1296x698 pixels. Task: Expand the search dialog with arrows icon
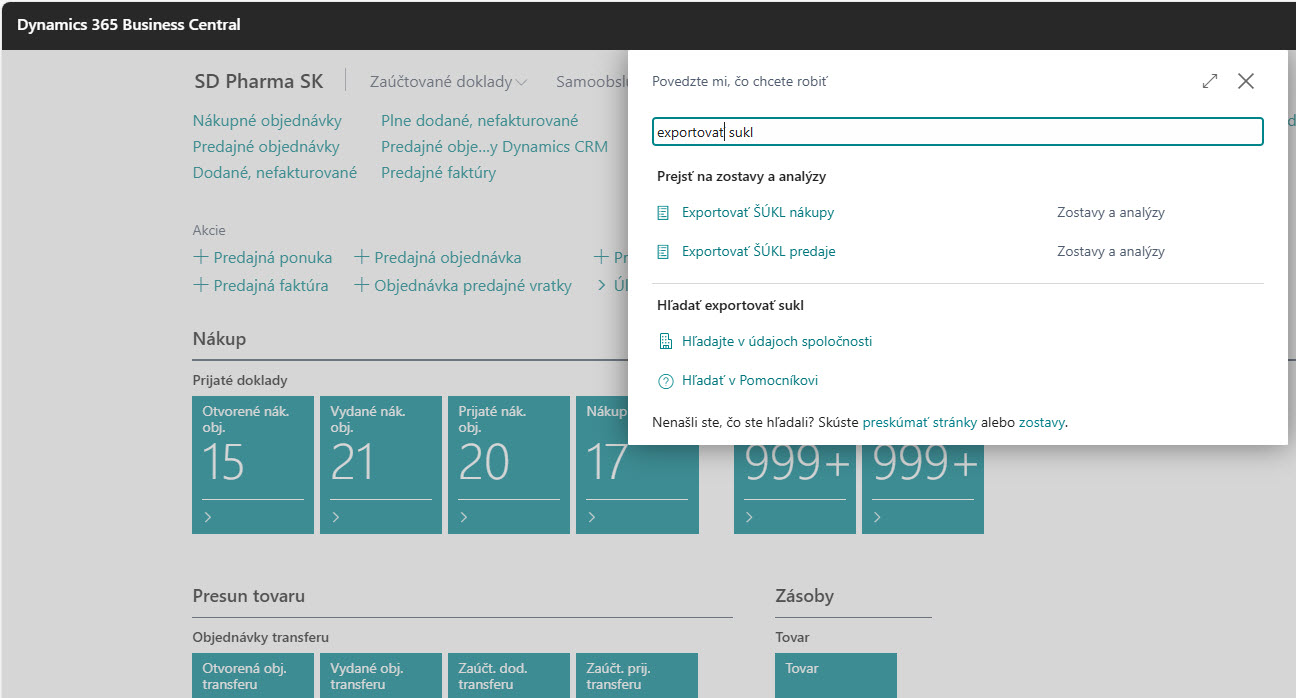coord(1210,82)
